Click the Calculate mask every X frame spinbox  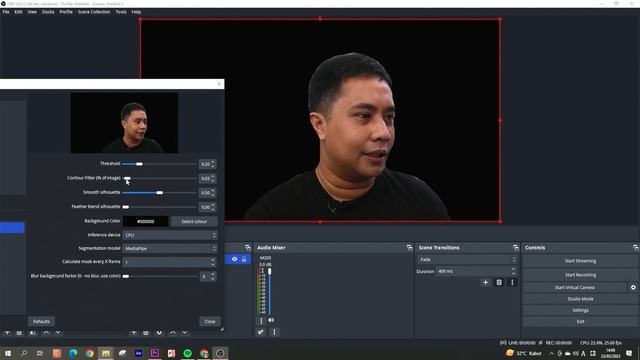coord(170,262)
